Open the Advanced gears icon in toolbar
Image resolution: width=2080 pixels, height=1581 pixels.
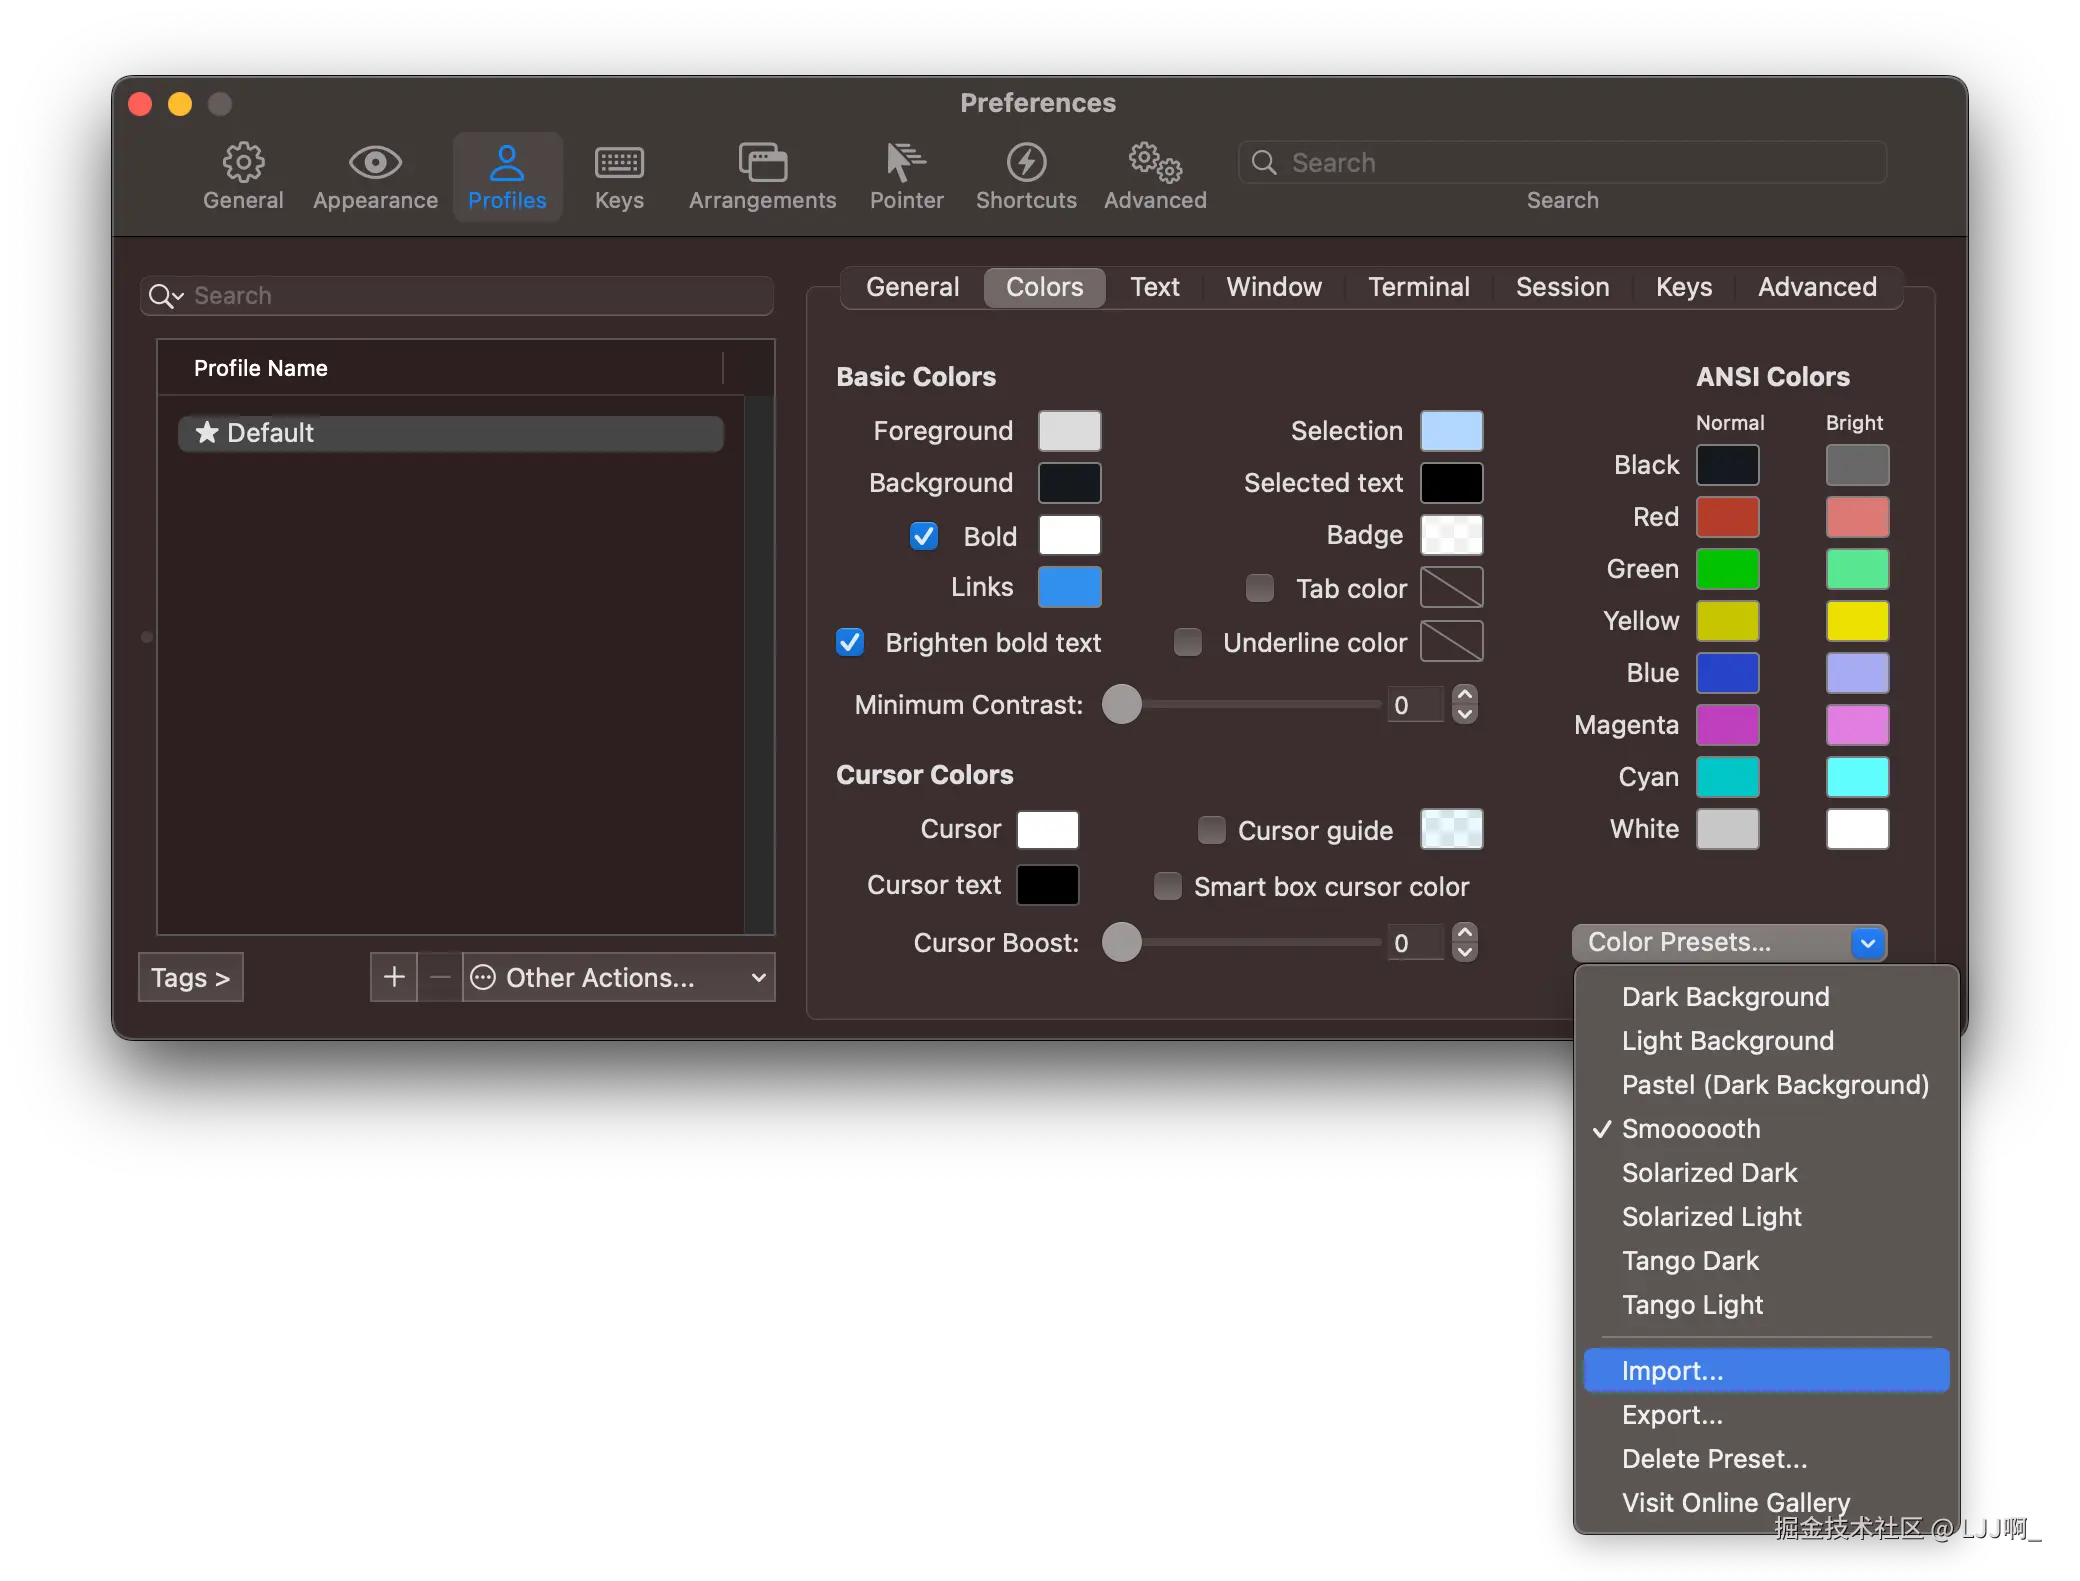tap(1155, 163)
